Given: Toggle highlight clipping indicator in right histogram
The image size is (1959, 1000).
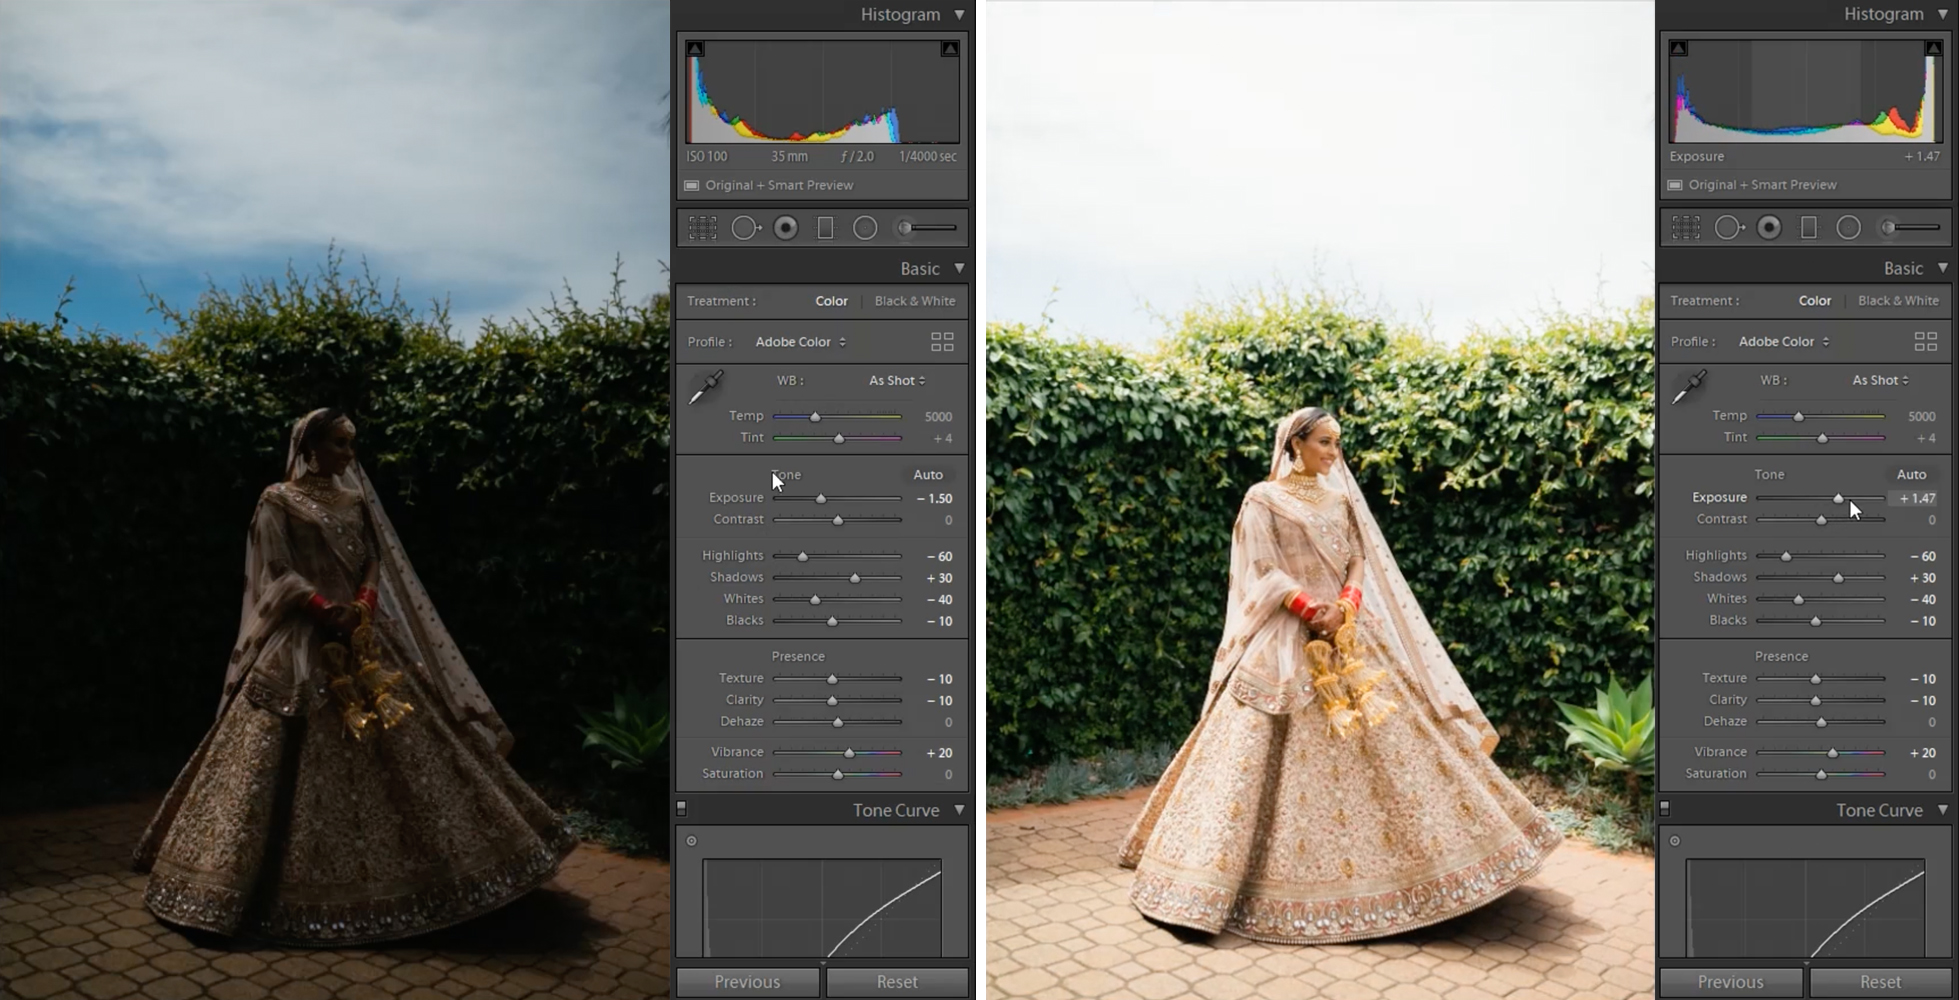Looking at the screenshot, I should click(1933, 48).
